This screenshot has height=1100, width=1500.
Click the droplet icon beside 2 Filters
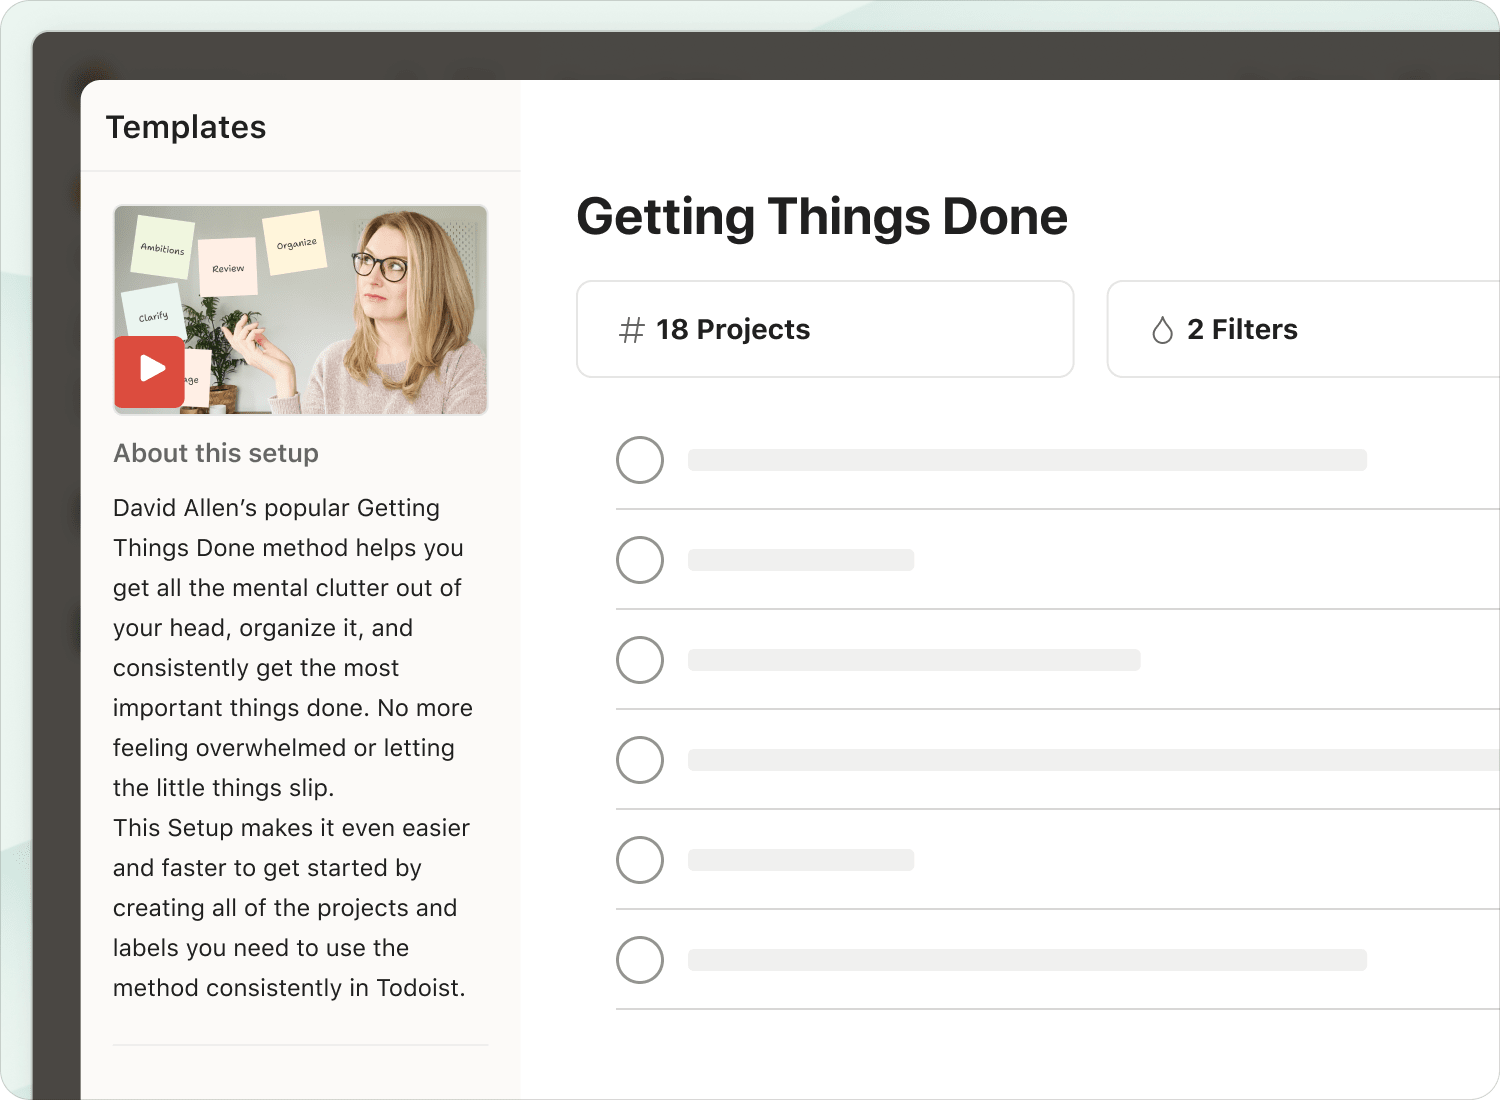pos(1162,330)
